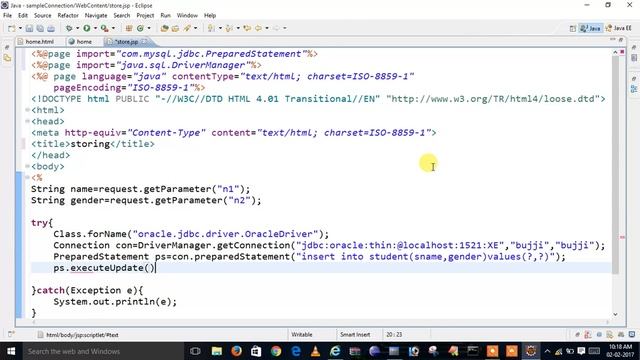Click the Chrome icon in the taskbar
Screen dimensions: 640x360
click(276, 351)
